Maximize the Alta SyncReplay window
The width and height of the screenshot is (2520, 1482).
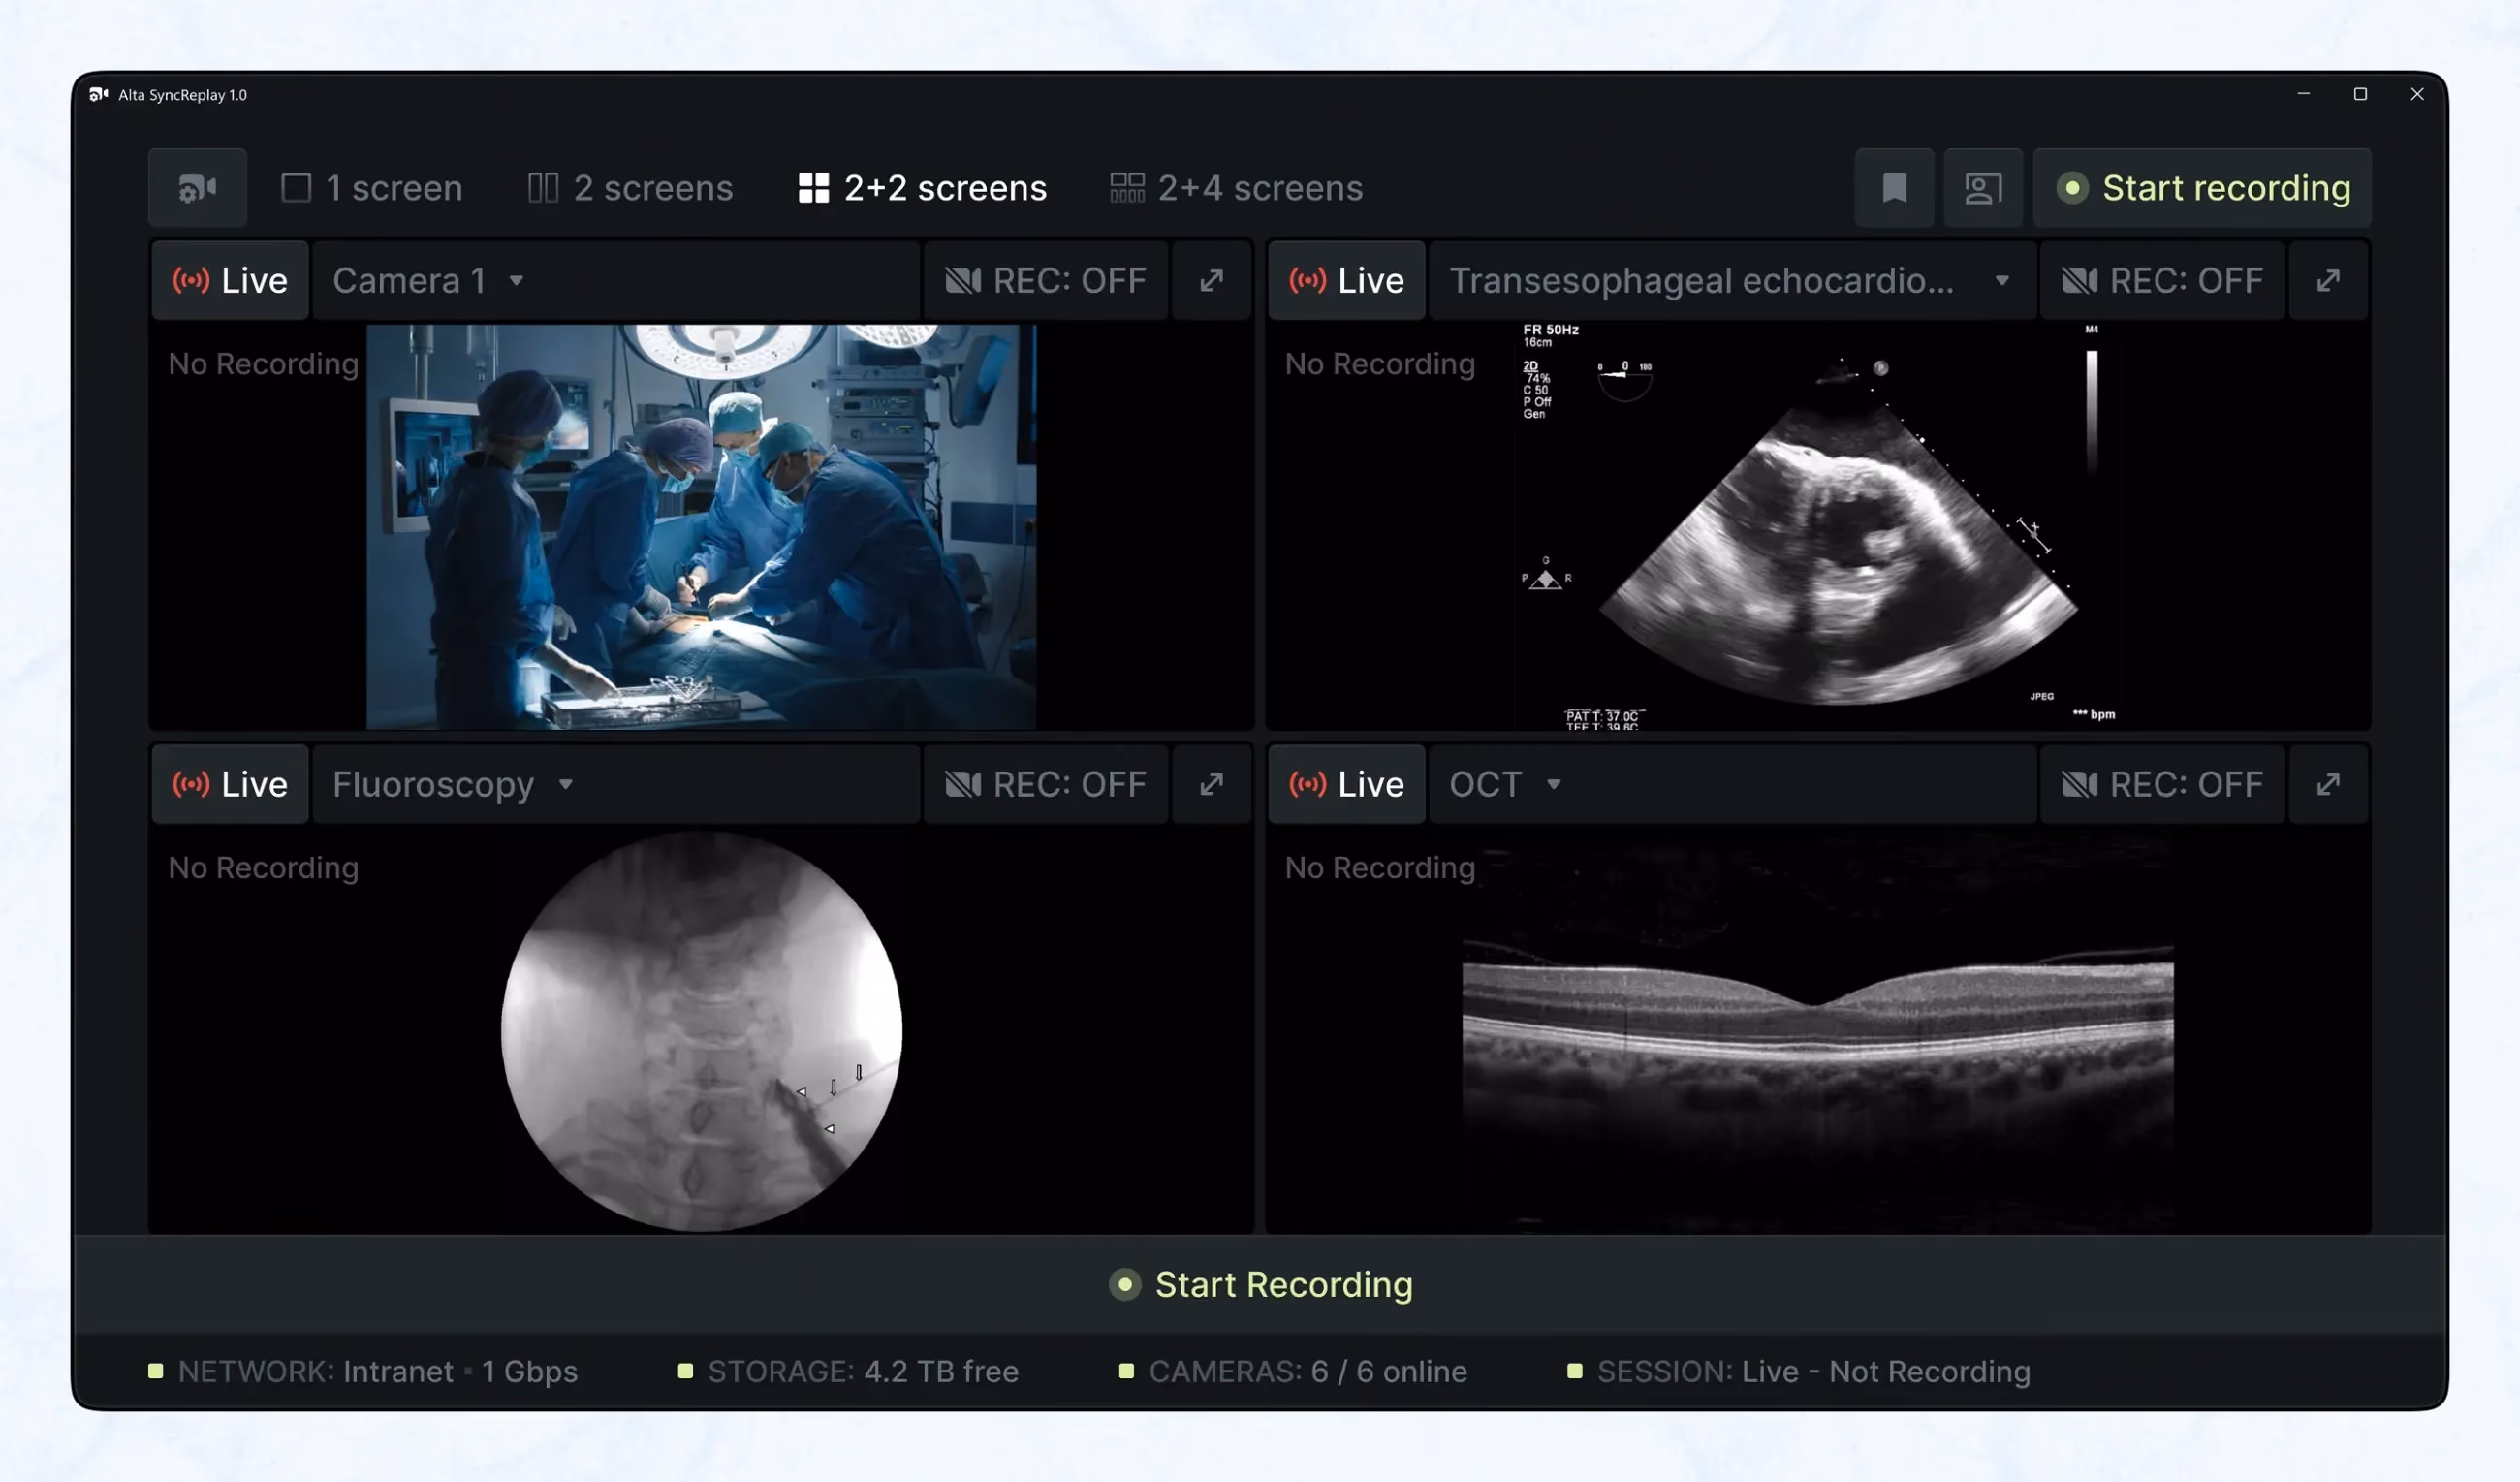tap(2360, 94)
